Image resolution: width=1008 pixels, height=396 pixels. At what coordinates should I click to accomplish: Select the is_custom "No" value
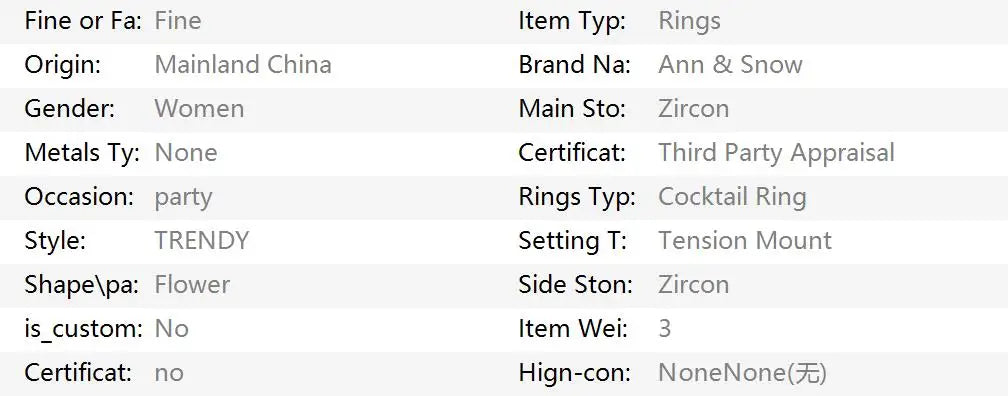(x=172, y=328)
